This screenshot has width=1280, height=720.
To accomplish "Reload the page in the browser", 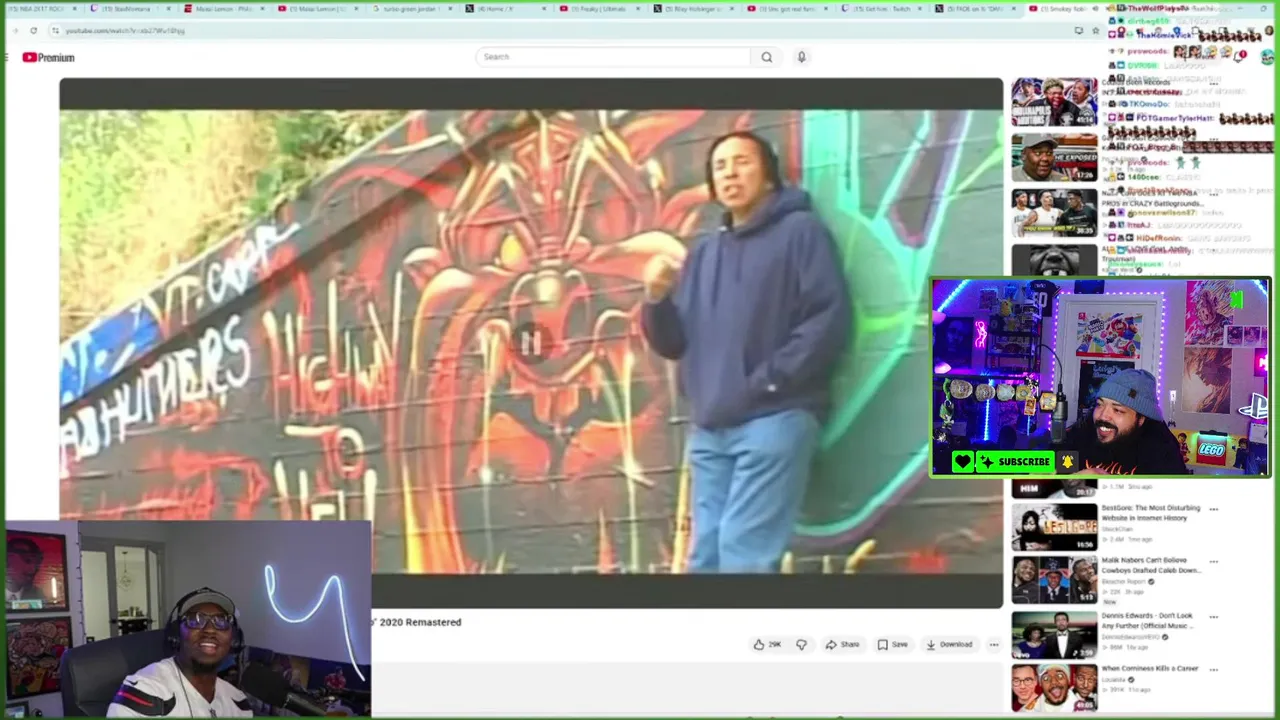I will tap(33, 30).
